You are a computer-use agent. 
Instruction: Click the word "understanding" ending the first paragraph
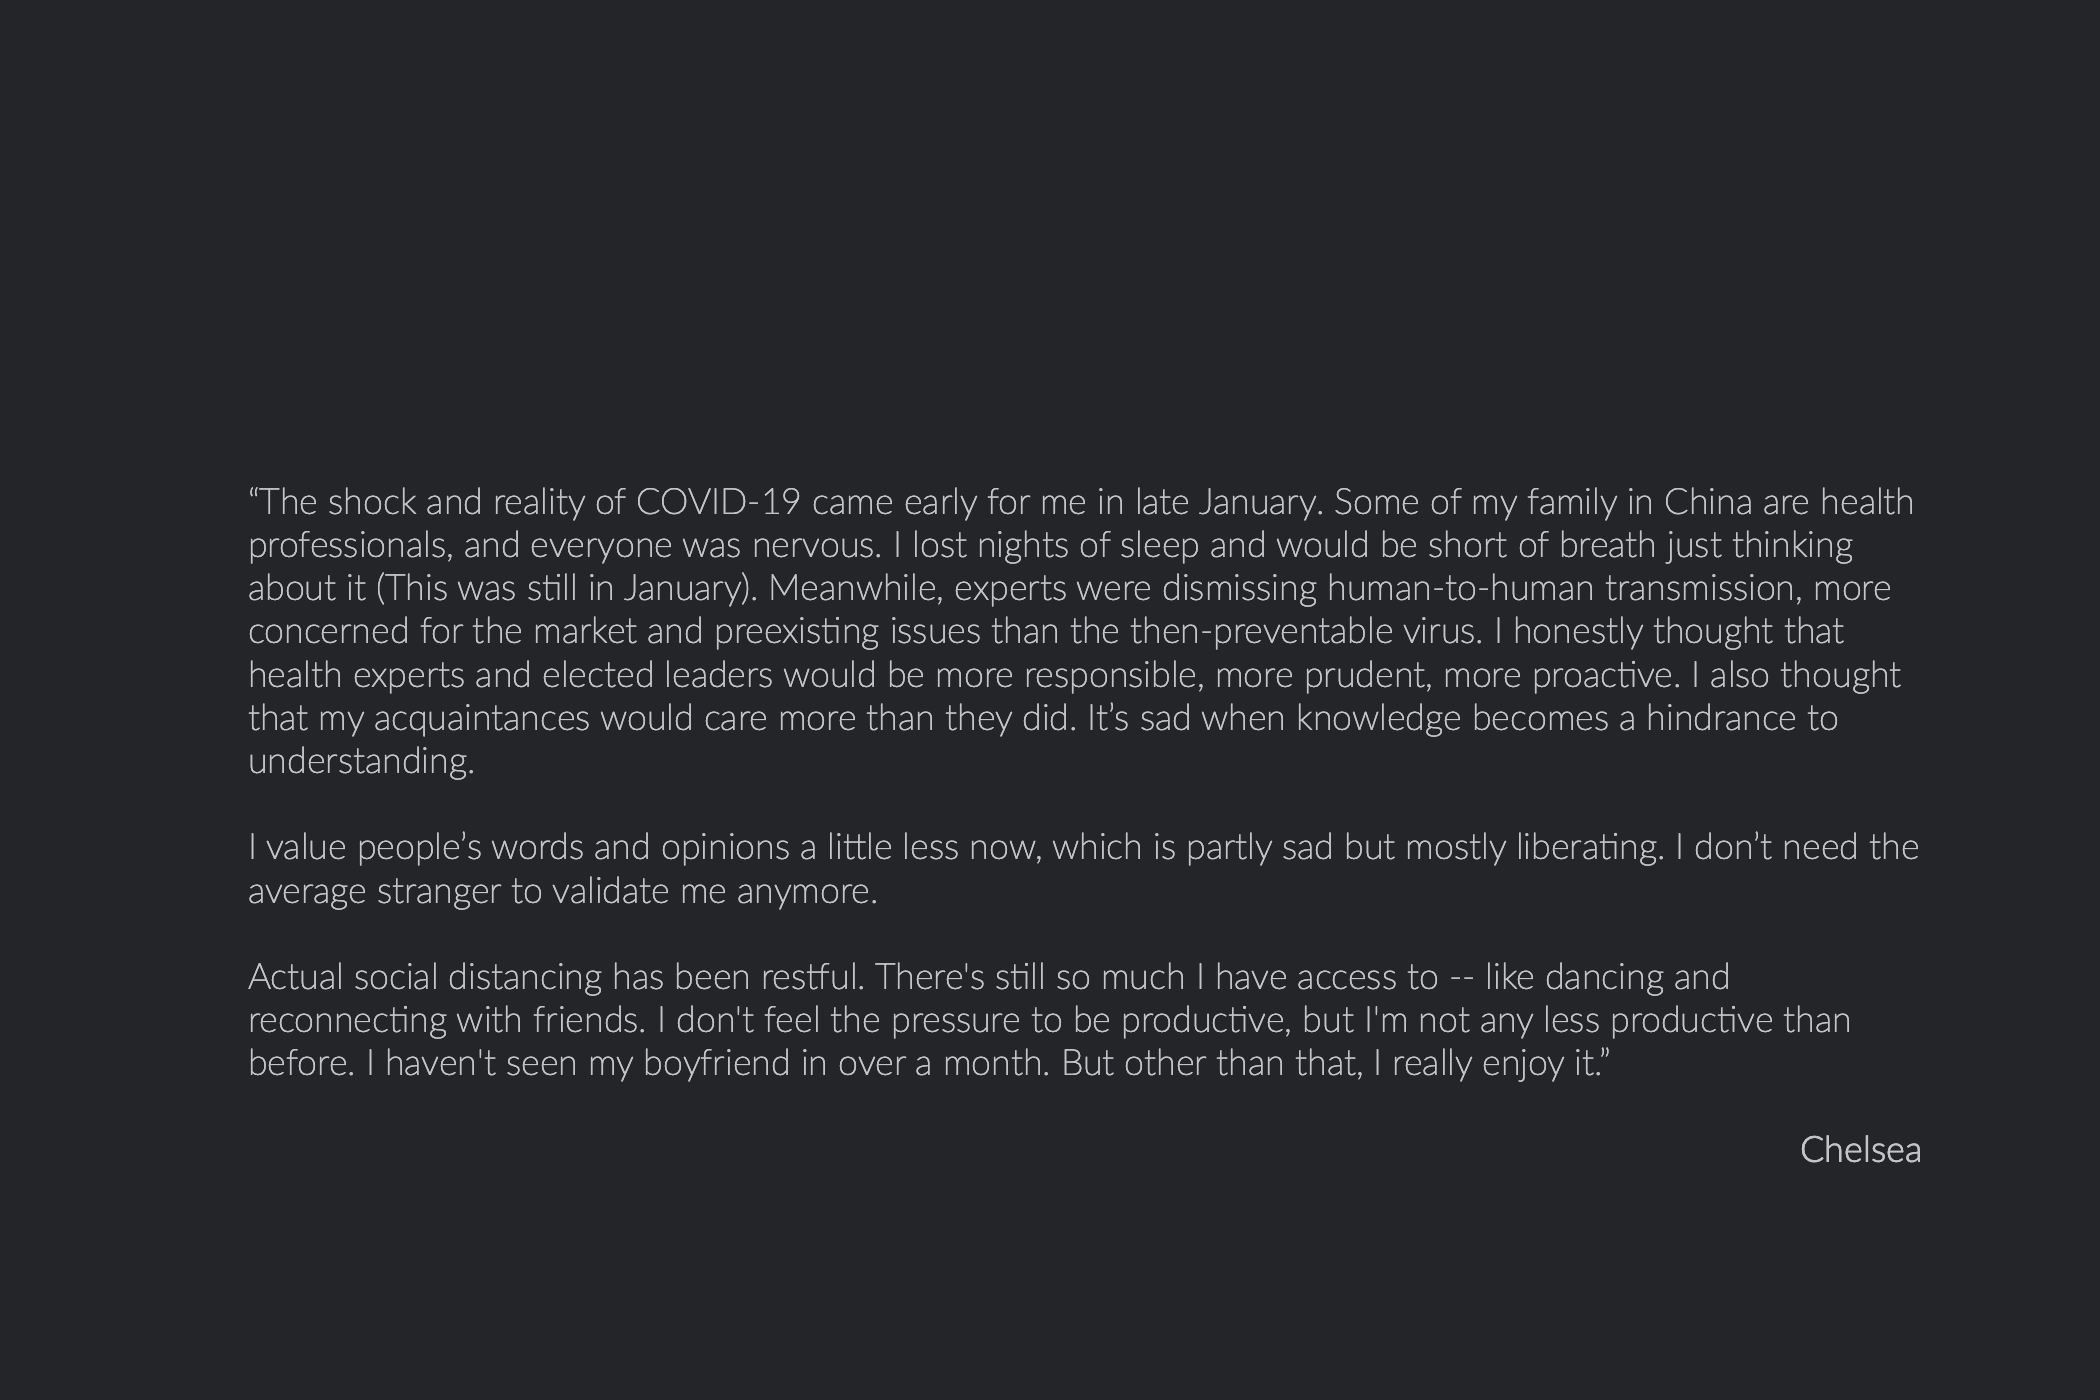[x=360, y=762]
